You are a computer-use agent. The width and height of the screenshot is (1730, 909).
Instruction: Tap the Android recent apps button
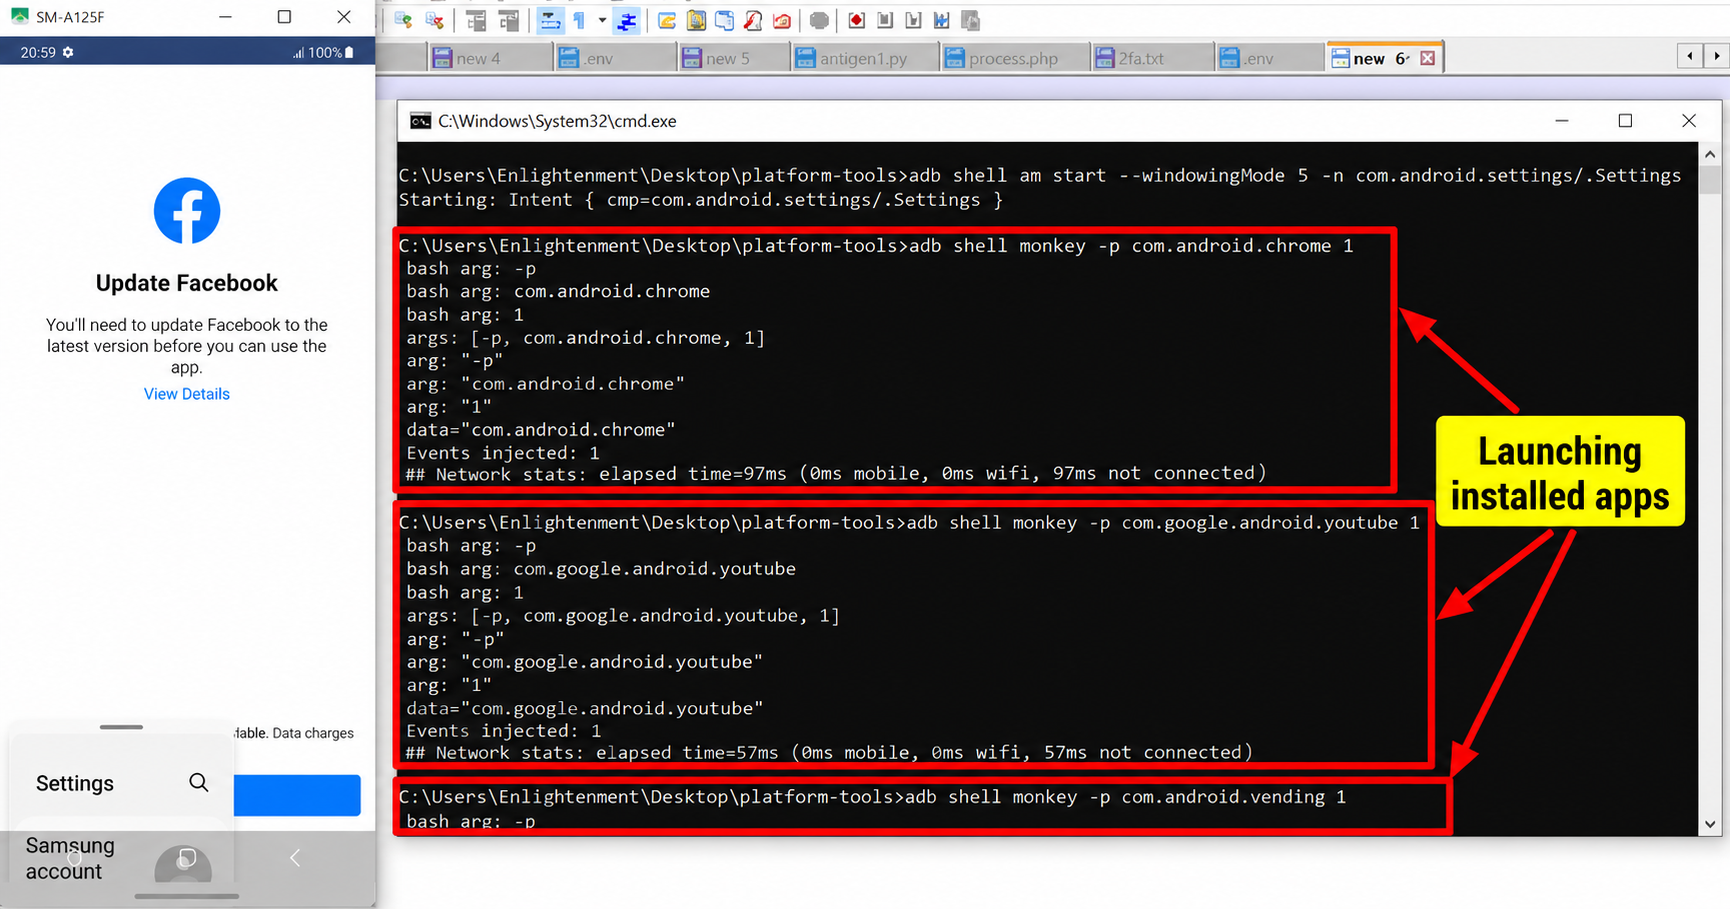(185, 860)
